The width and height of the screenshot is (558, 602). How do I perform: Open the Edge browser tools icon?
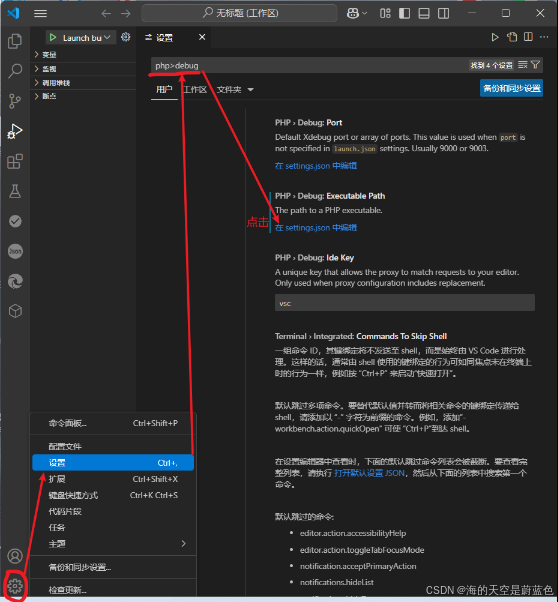[x=15, y=281]
